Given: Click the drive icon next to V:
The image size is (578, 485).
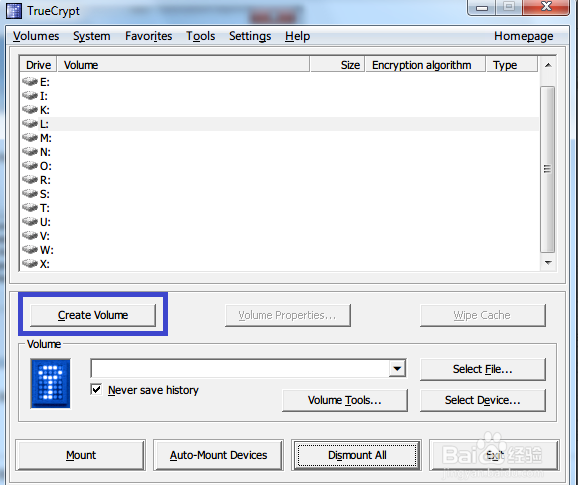Looking at the screenshot, I should (x=30, y=235).
